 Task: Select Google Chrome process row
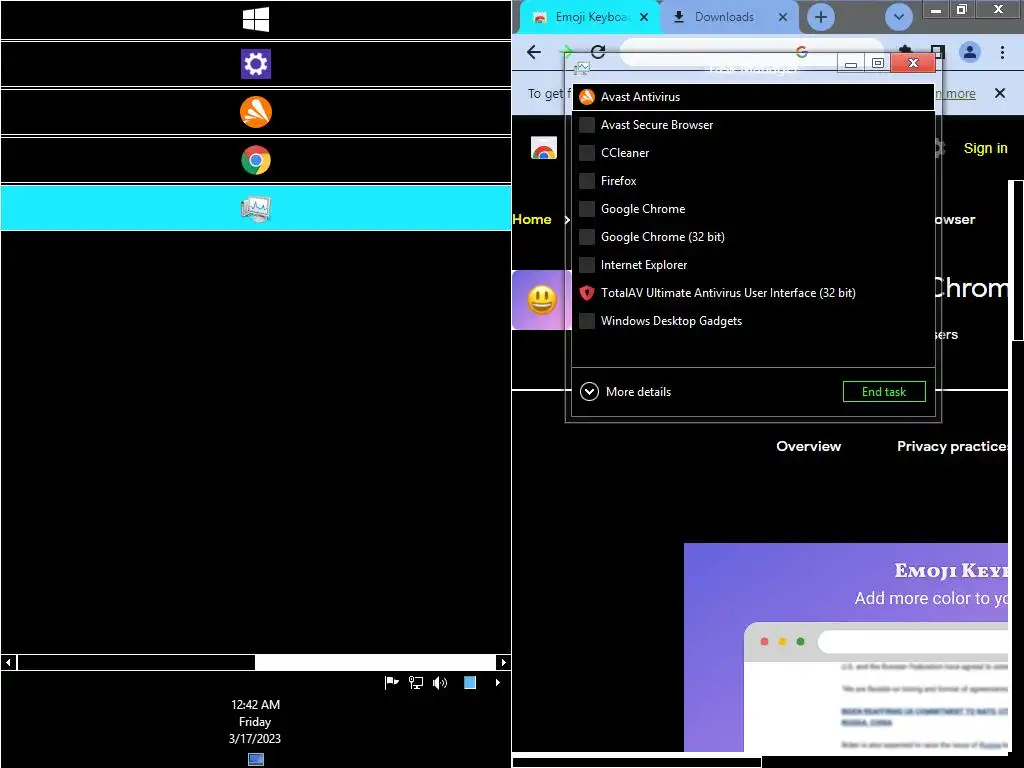point(753,209)
